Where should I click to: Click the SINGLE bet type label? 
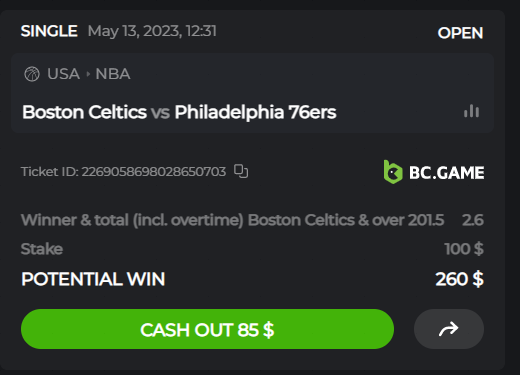tap(49, 31)
